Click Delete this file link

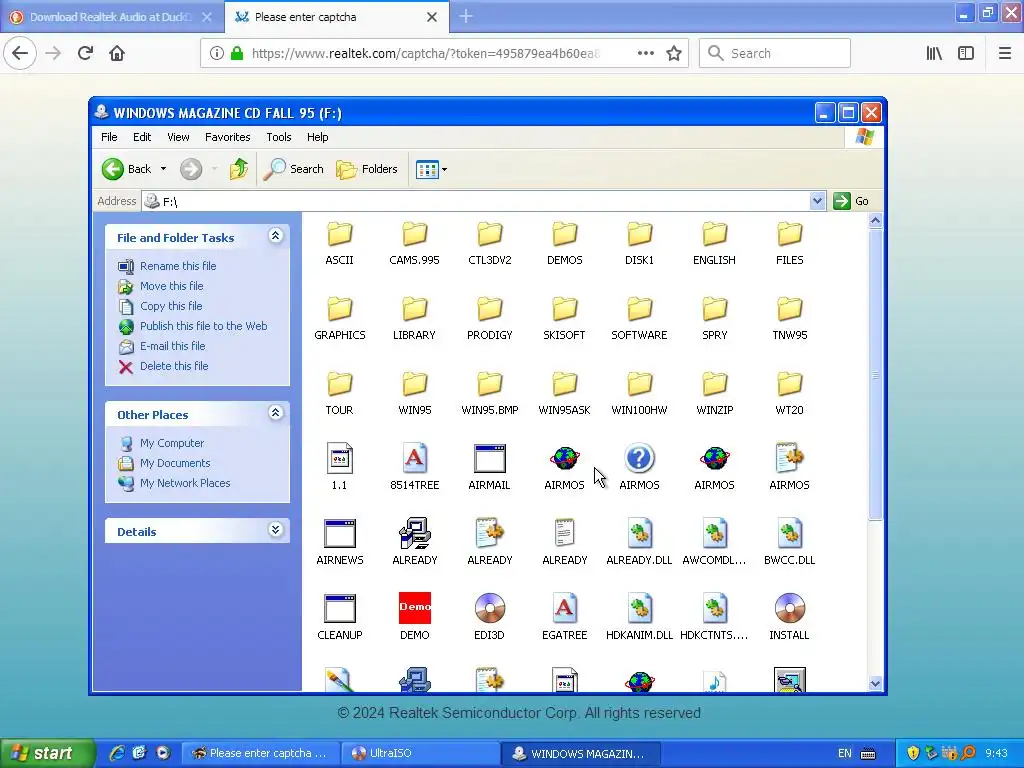[x=174, y=366]
